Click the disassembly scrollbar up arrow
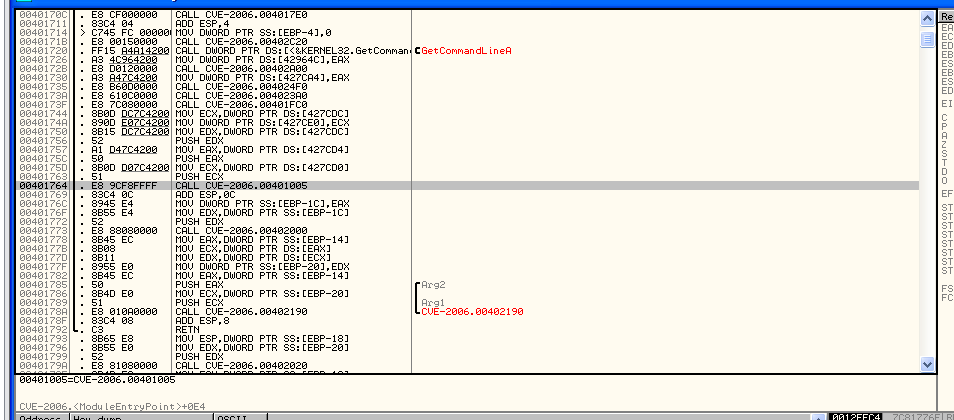 [x=927, y=19]
